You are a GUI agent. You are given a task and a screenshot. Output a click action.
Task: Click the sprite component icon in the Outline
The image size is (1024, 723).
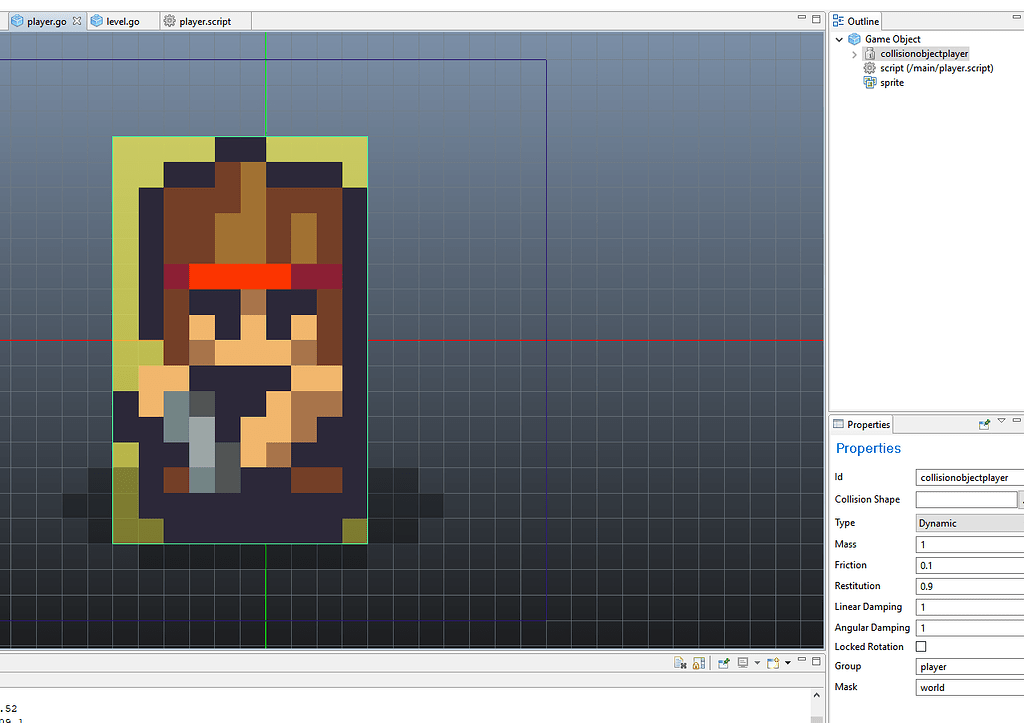[x=869, y=82]
